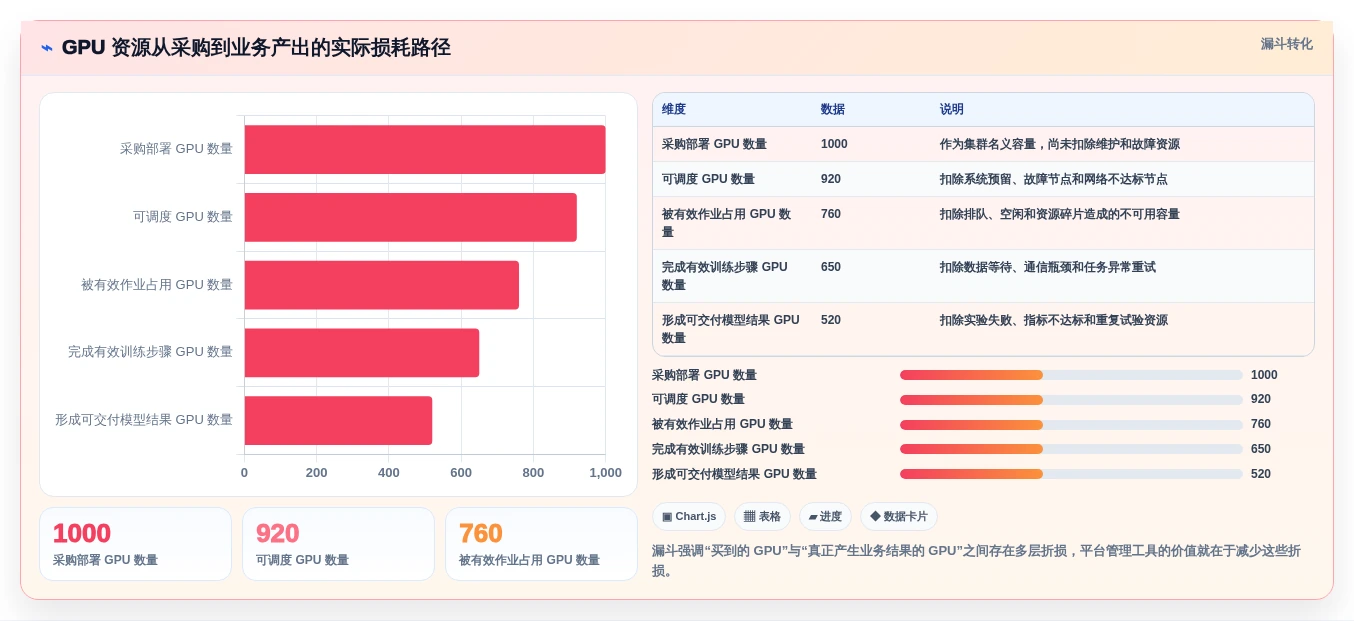Click chart axis label 可调度 GPU 数量
This screenshot has height=621, width=1354.
tap(183, 217)
